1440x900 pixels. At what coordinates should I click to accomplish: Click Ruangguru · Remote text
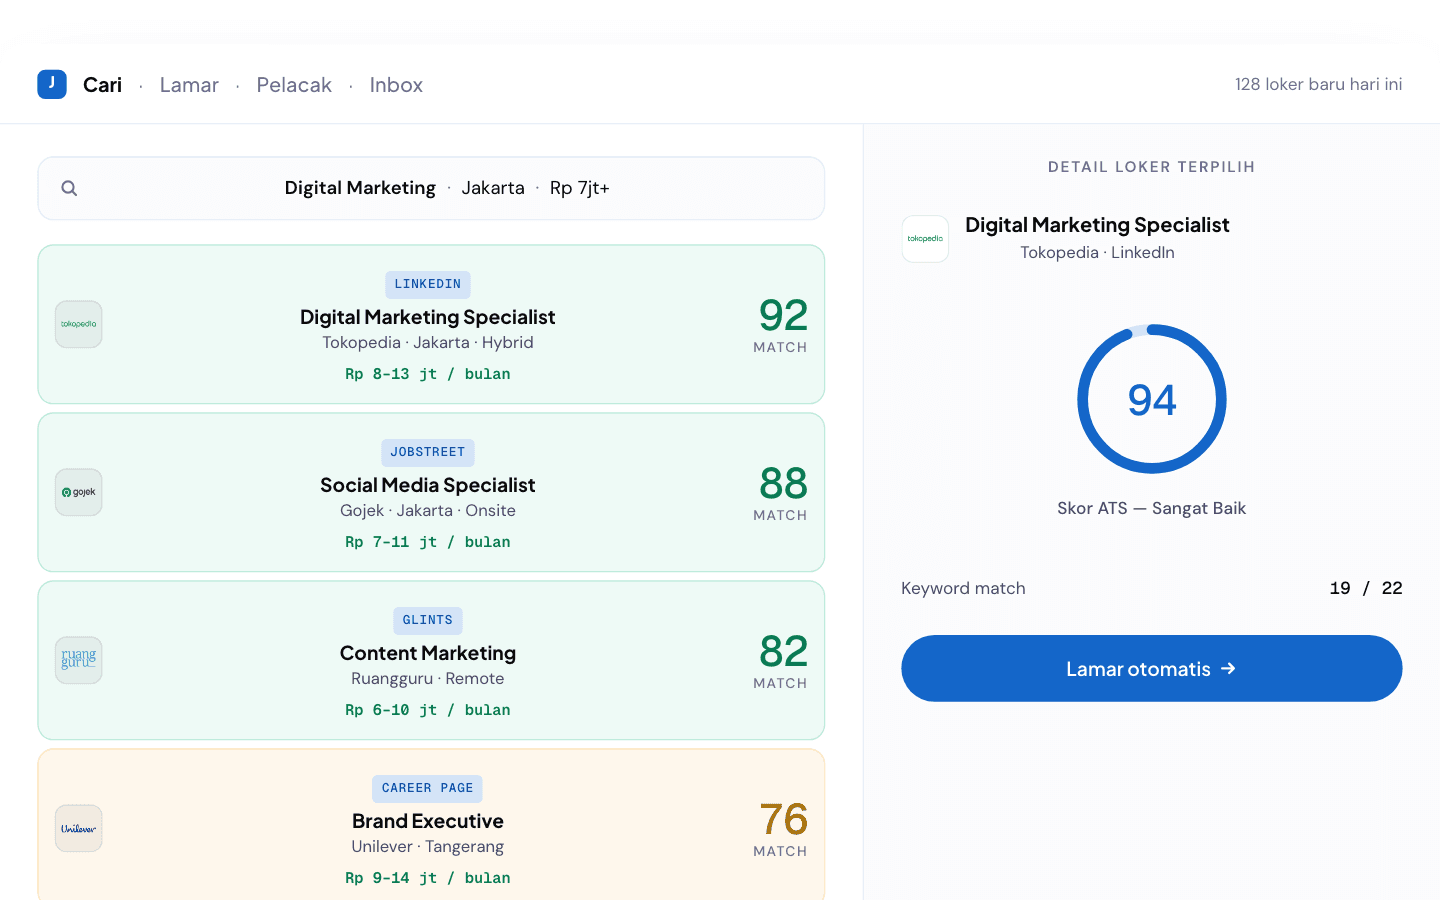point(428,678)
